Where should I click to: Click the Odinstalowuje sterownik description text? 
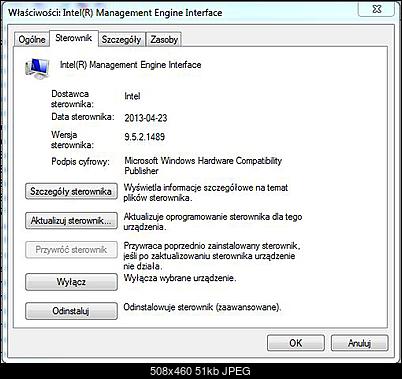tap(202, 307)
